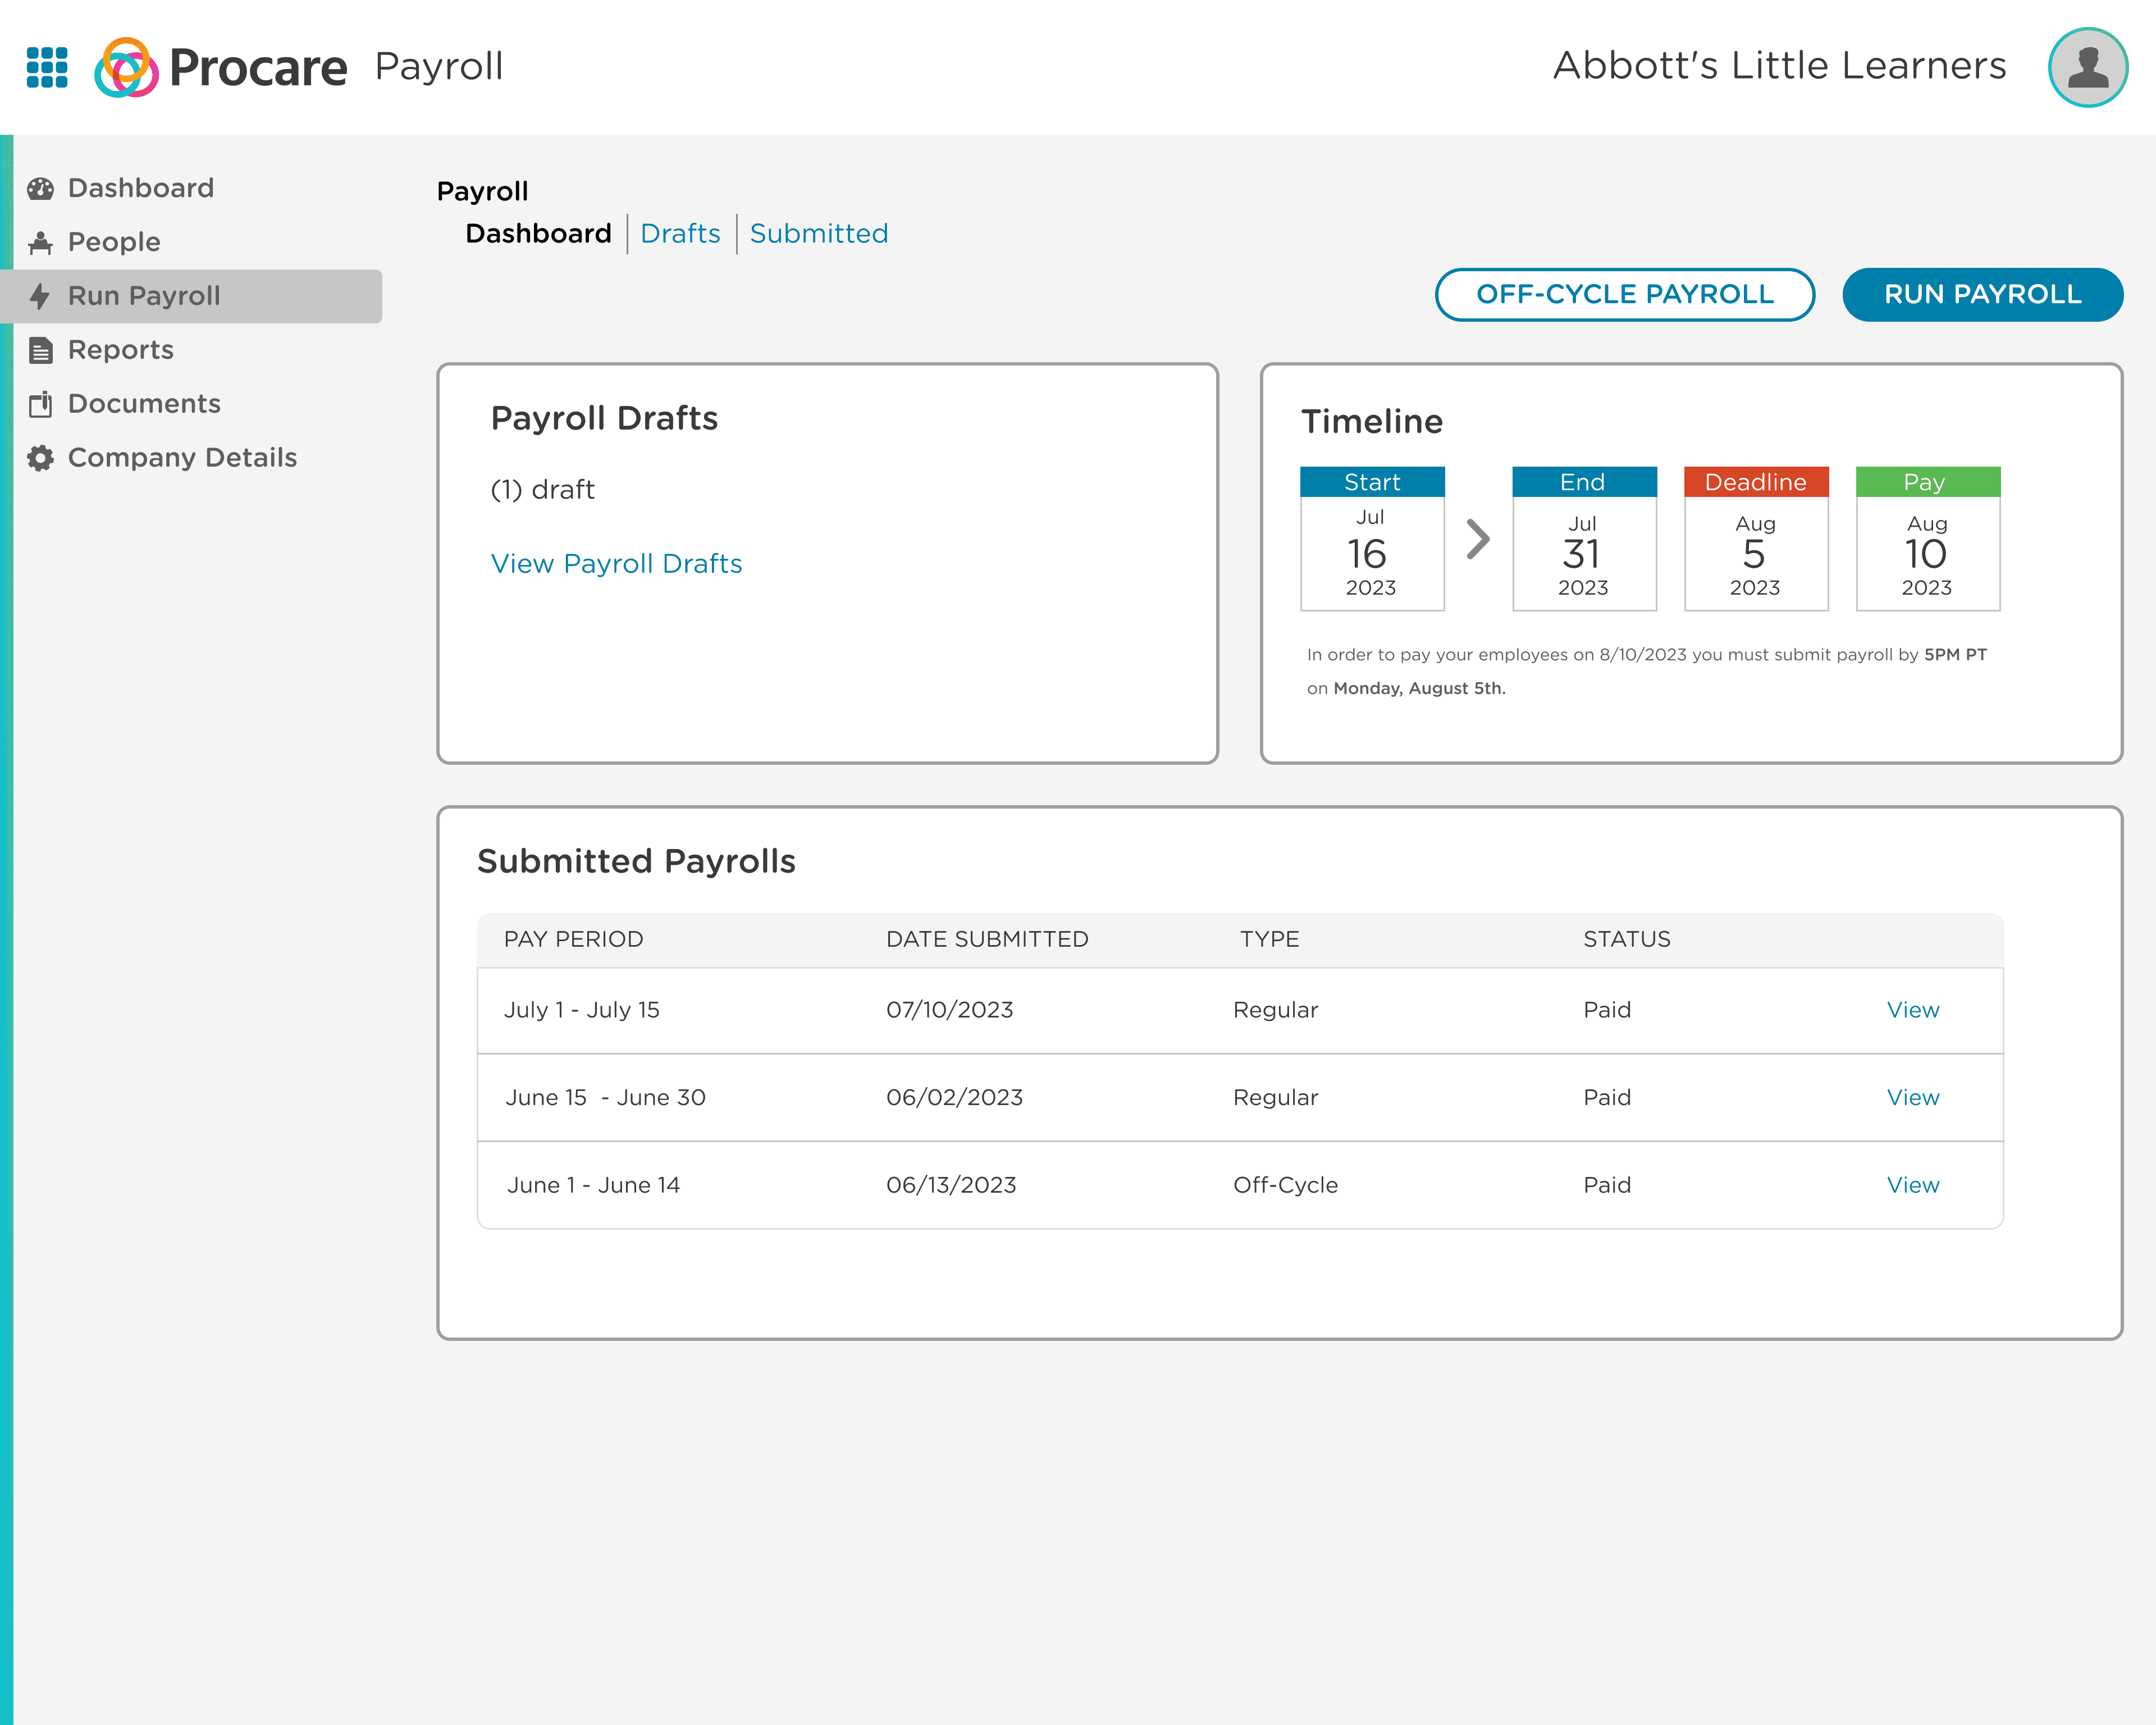Click the Documents clipboard icon

tap(40, 404)
